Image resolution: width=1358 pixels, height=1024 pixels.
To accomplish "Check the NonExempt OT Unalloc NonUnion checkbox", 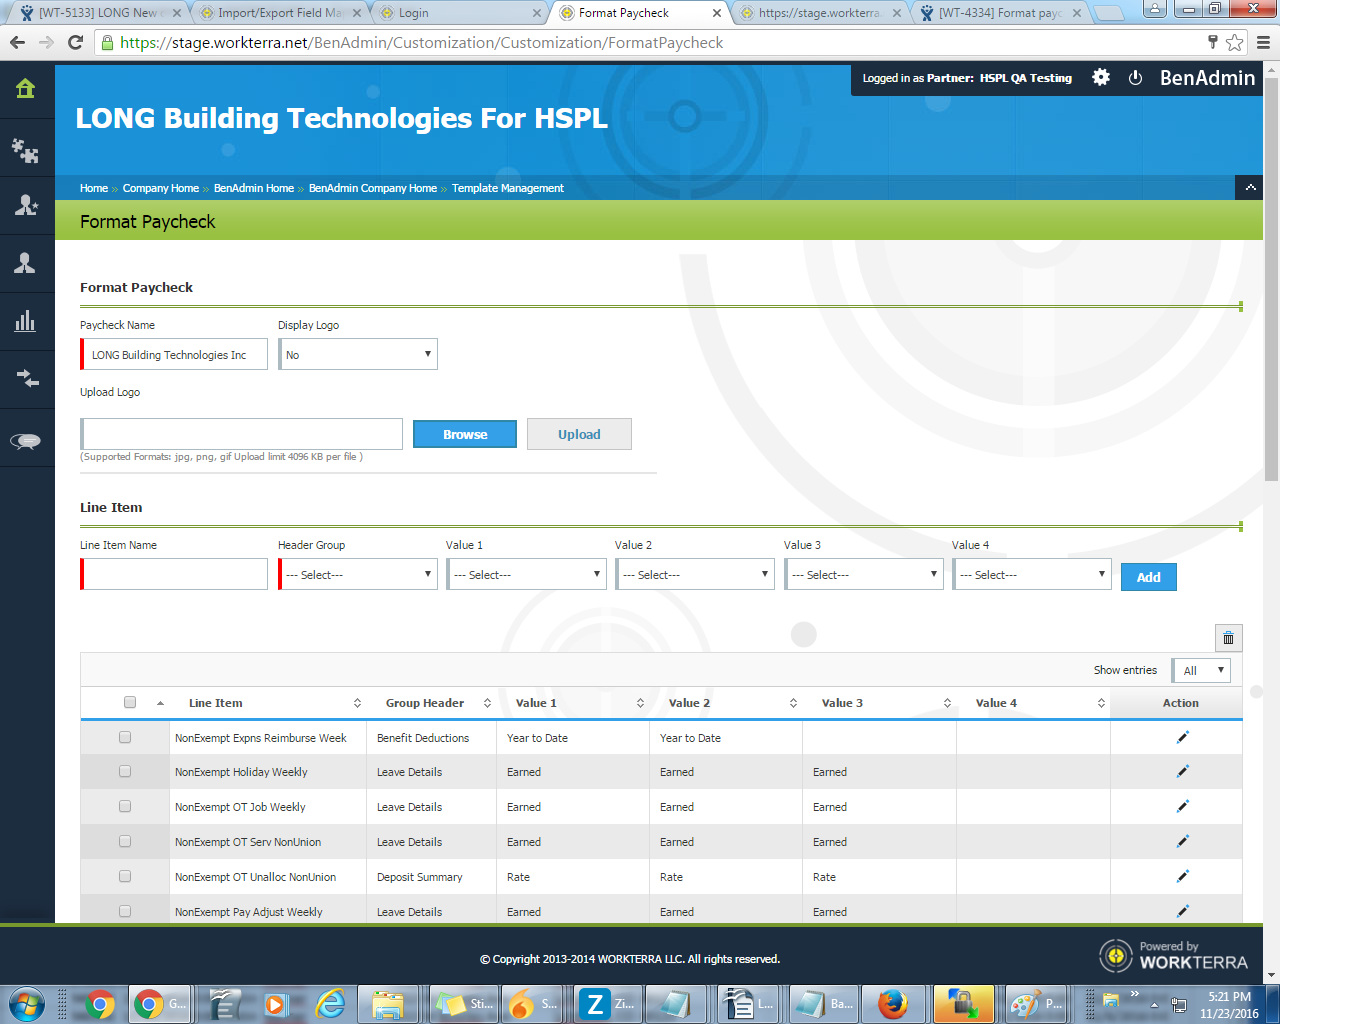I will click(x=125, y=876).
